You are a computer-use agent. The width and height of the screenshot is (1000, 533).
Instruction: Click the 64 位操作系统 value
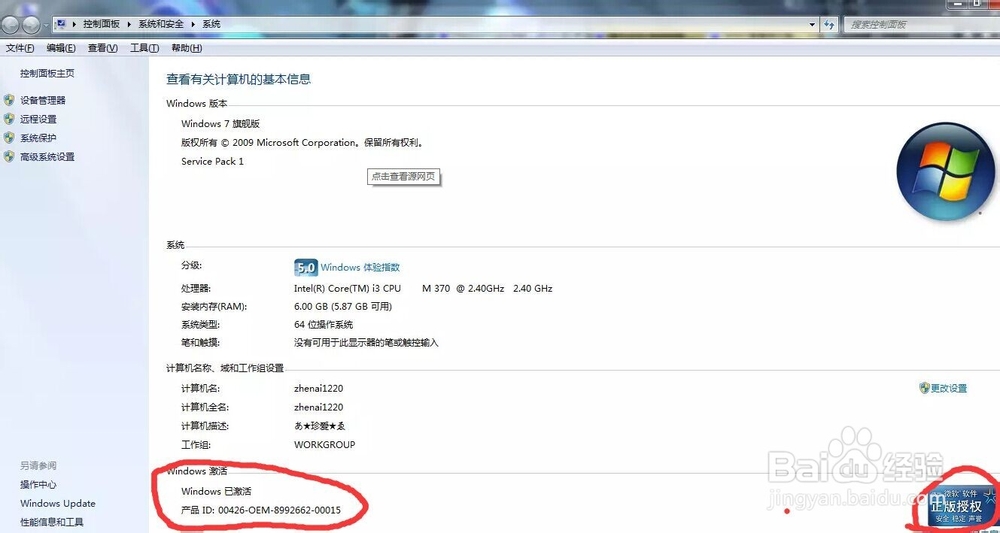323,325
